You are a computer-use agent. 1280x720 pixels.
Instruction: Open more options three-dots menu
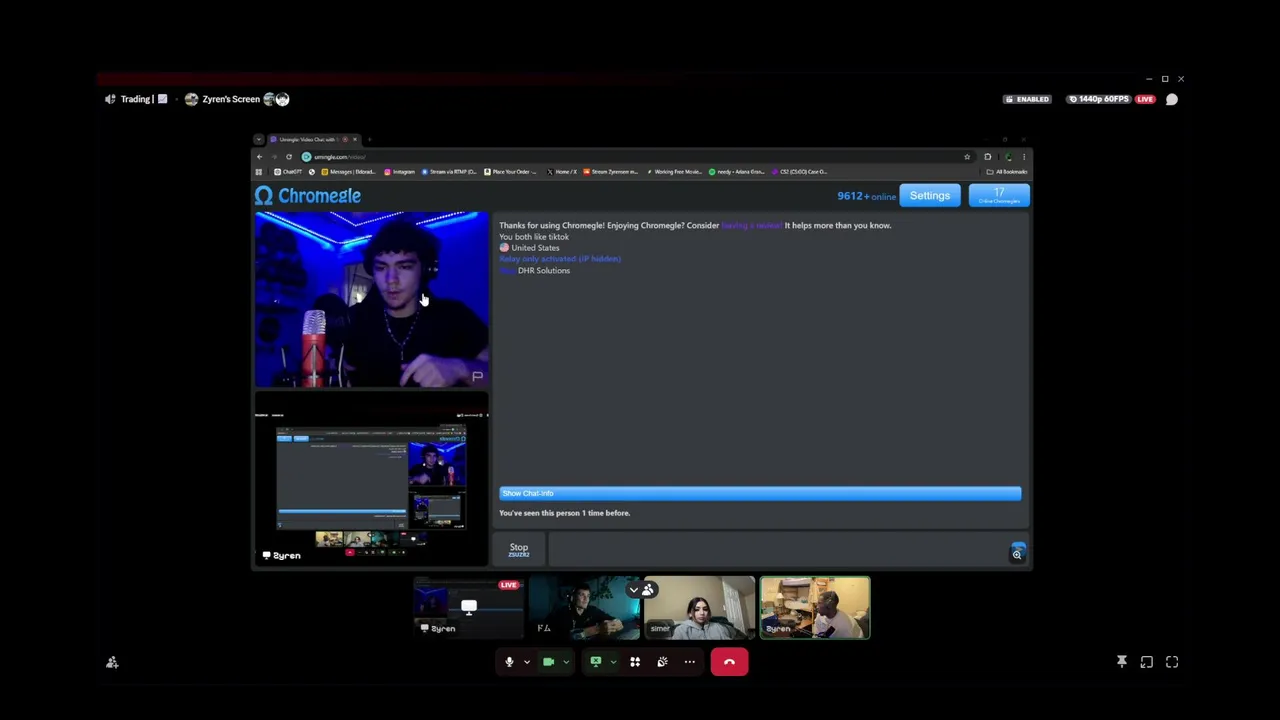[x=689, y=662]
